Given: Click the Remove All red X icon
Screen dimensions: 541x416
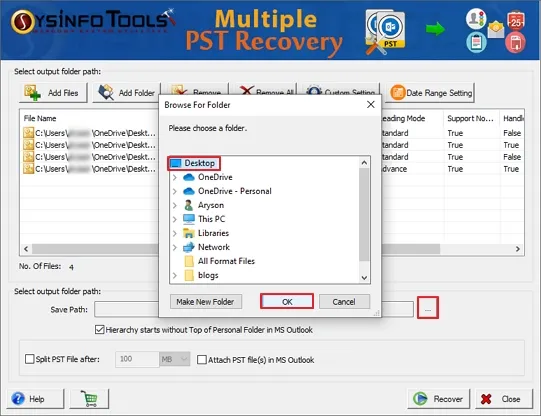Looking at the screenshot, I should pyautogui.click(x=246, y=90).
